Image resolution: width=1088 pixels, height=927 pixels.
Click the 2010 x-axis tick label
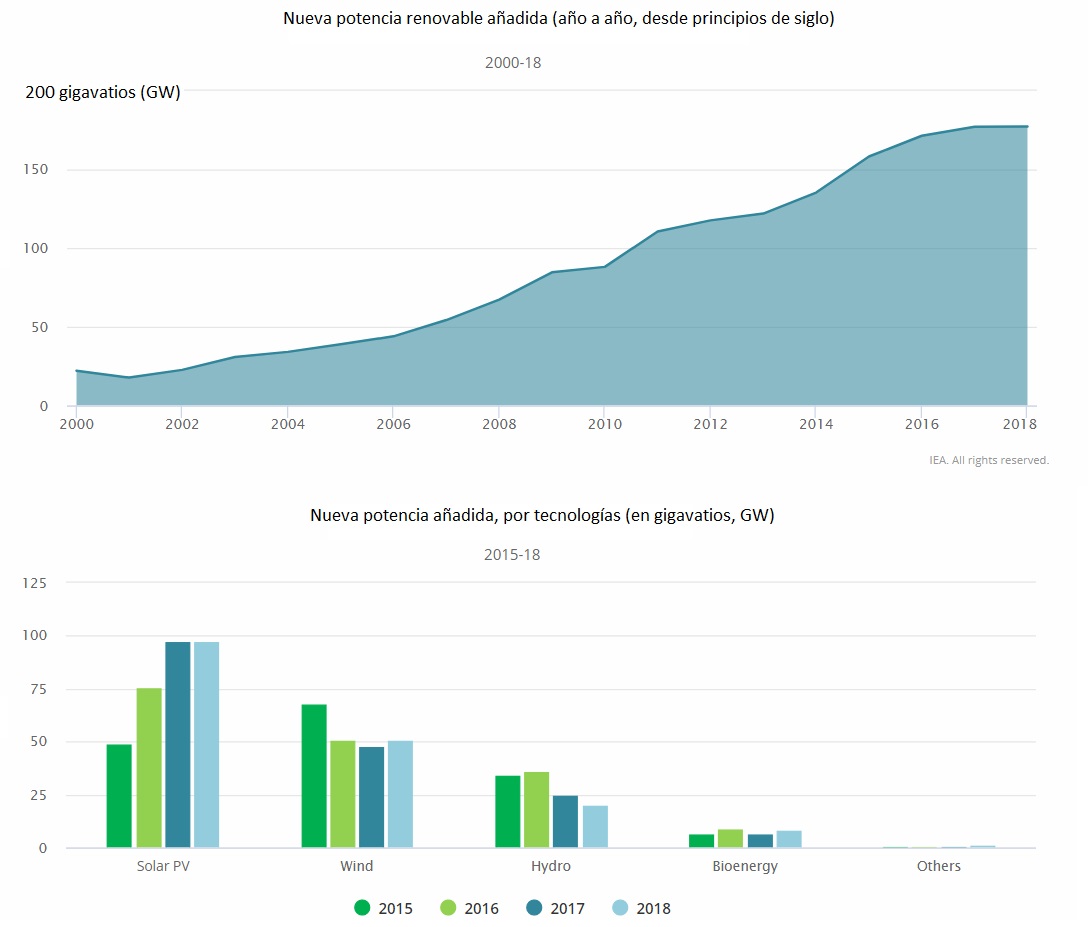point(604,424)
